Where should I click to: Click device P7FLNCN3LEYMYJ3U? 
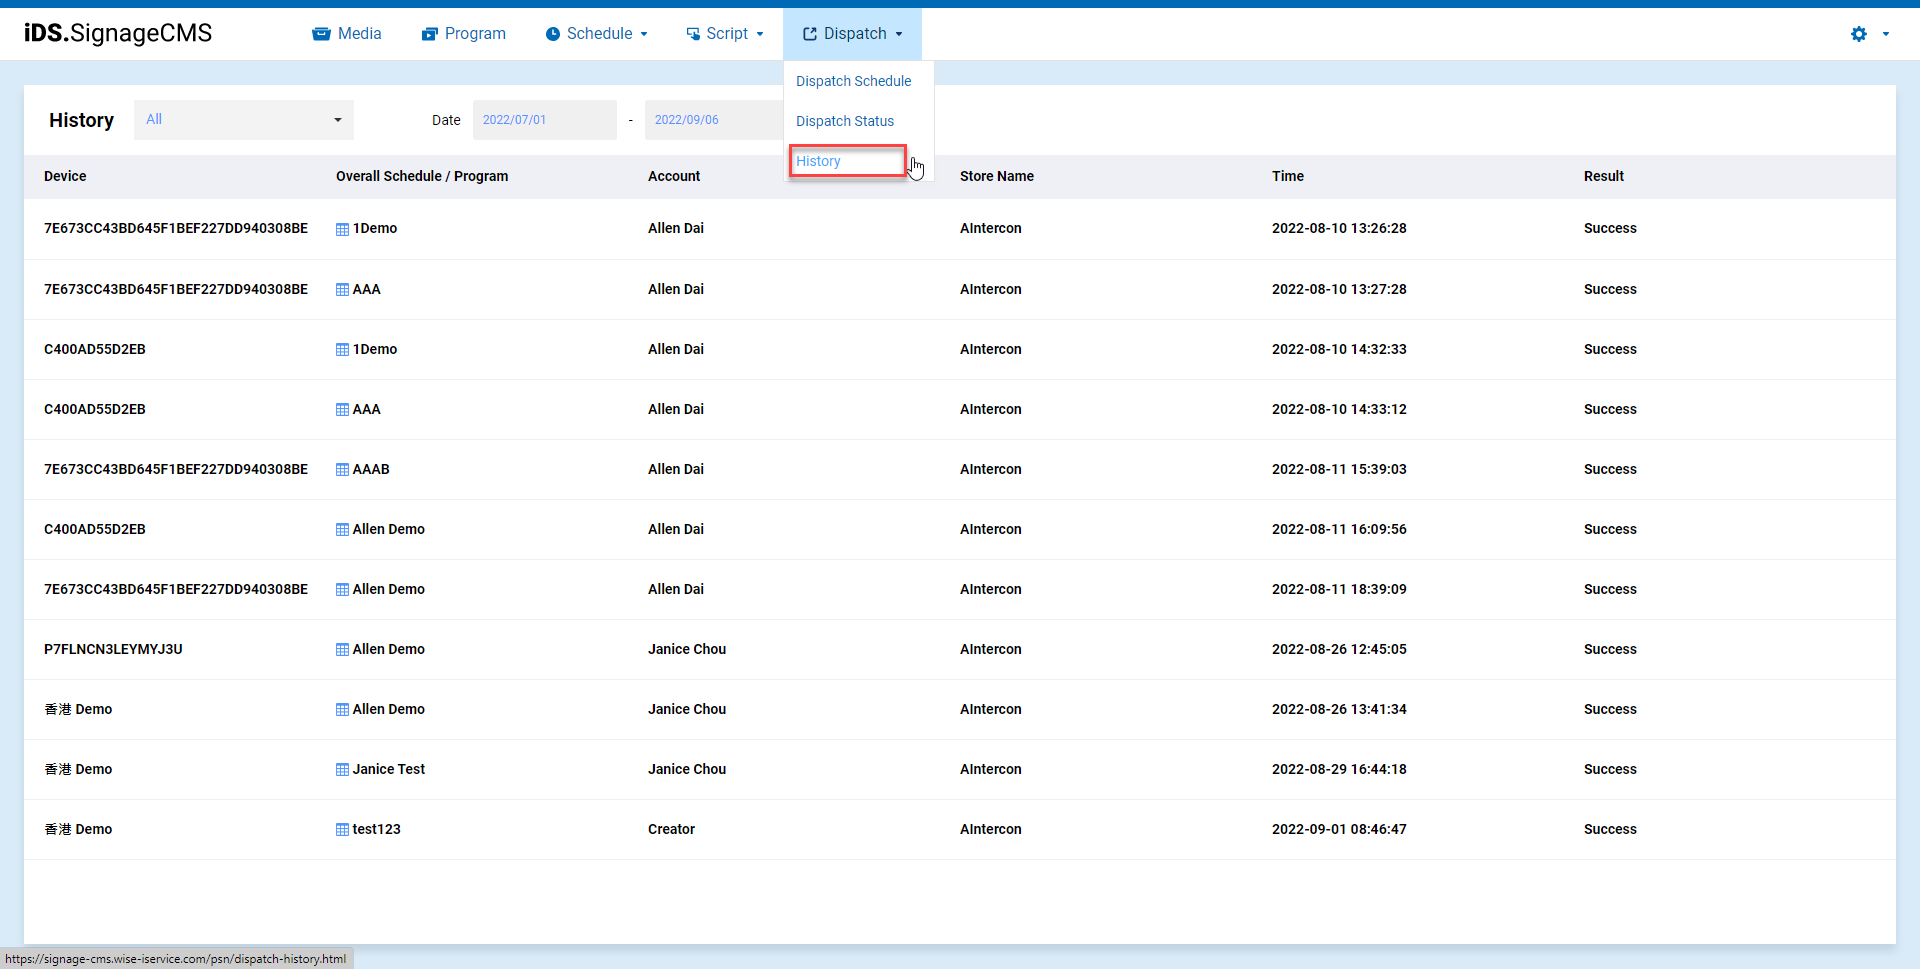point(113,649)
